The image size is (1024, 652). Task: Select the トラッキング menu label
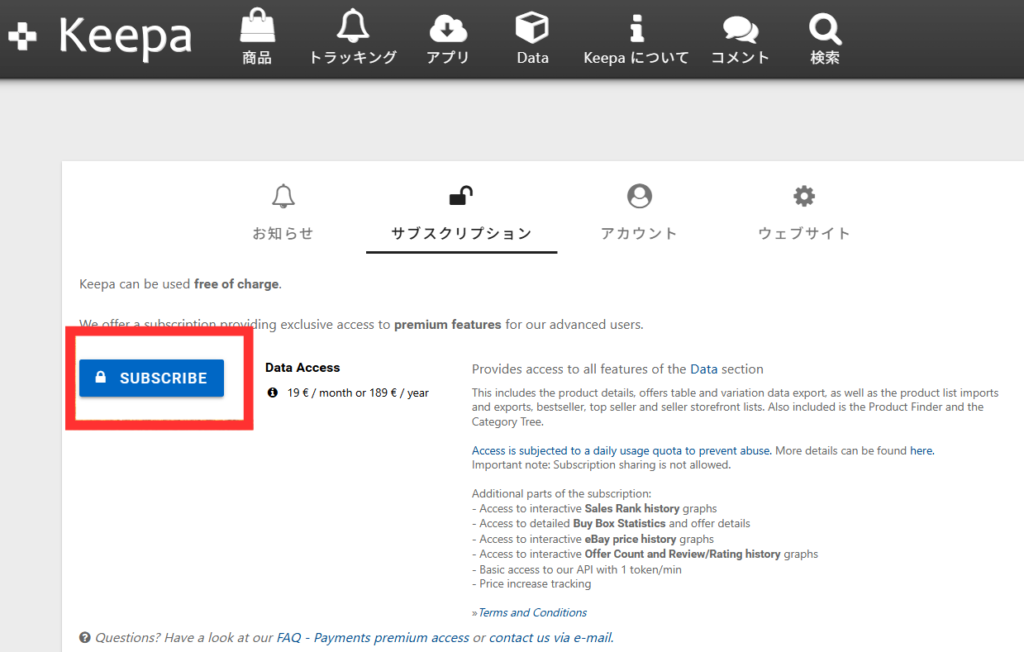pos(353,57)
